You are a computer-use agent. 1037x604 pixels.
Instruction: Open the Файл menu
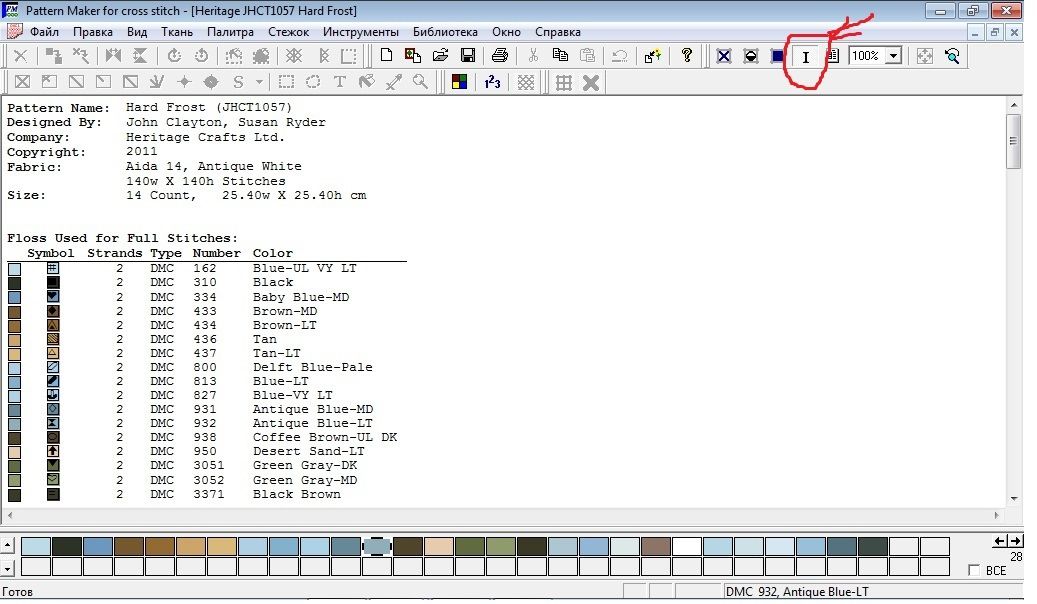point(45,32)
